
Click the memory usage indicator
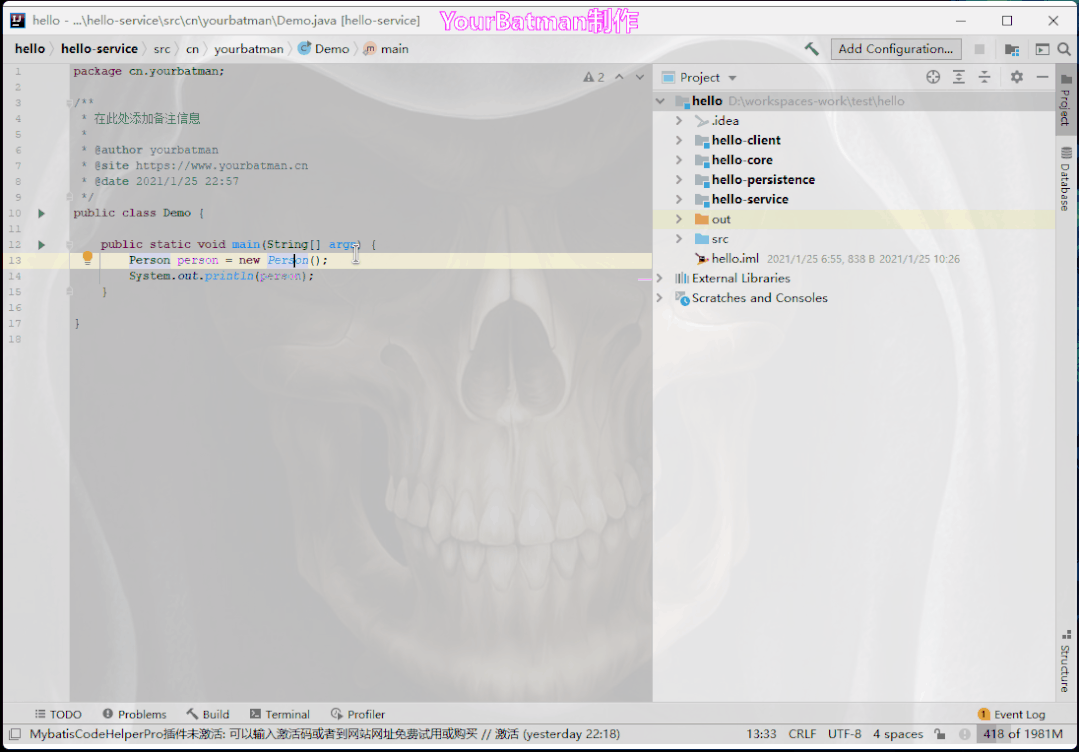tap(1022, 734)
